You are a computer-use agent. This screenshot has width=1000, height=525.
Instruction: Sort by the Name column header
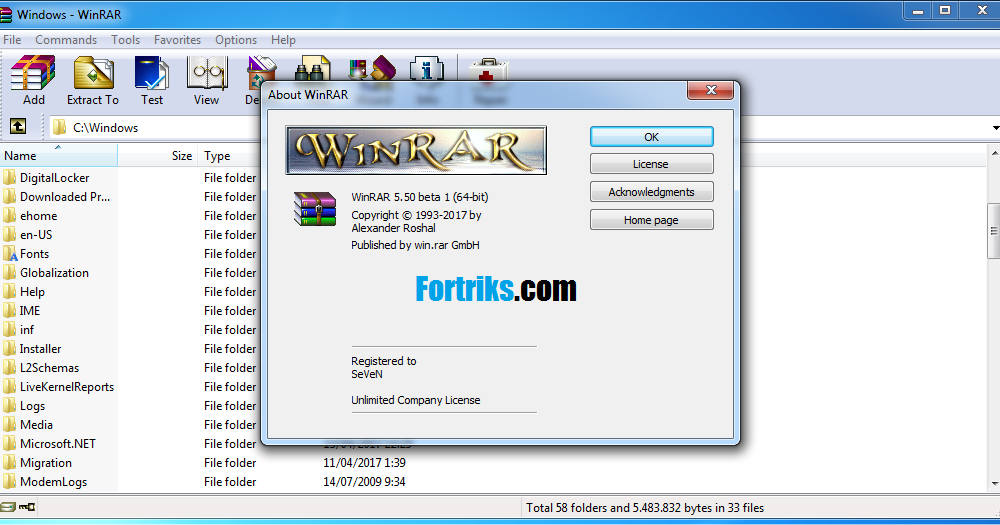[x=59, y=155]
